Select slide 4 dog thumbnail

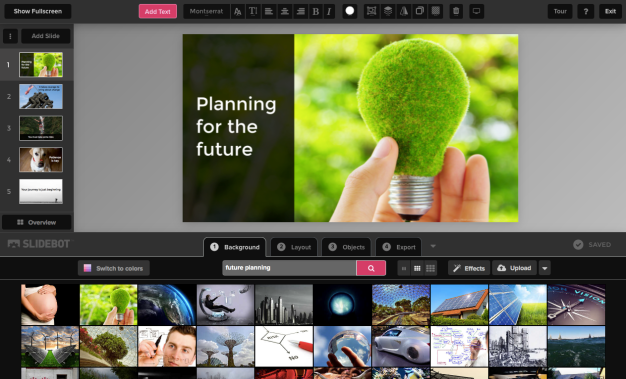pos(41,160)
